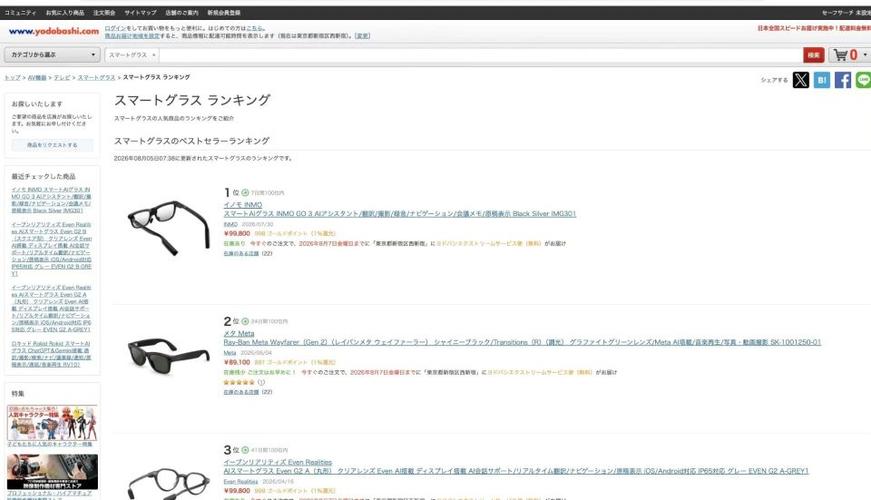871x500 pixels.
Task: Open recently checked INMO GO 3 sidebar link
Action: point(51,200)
